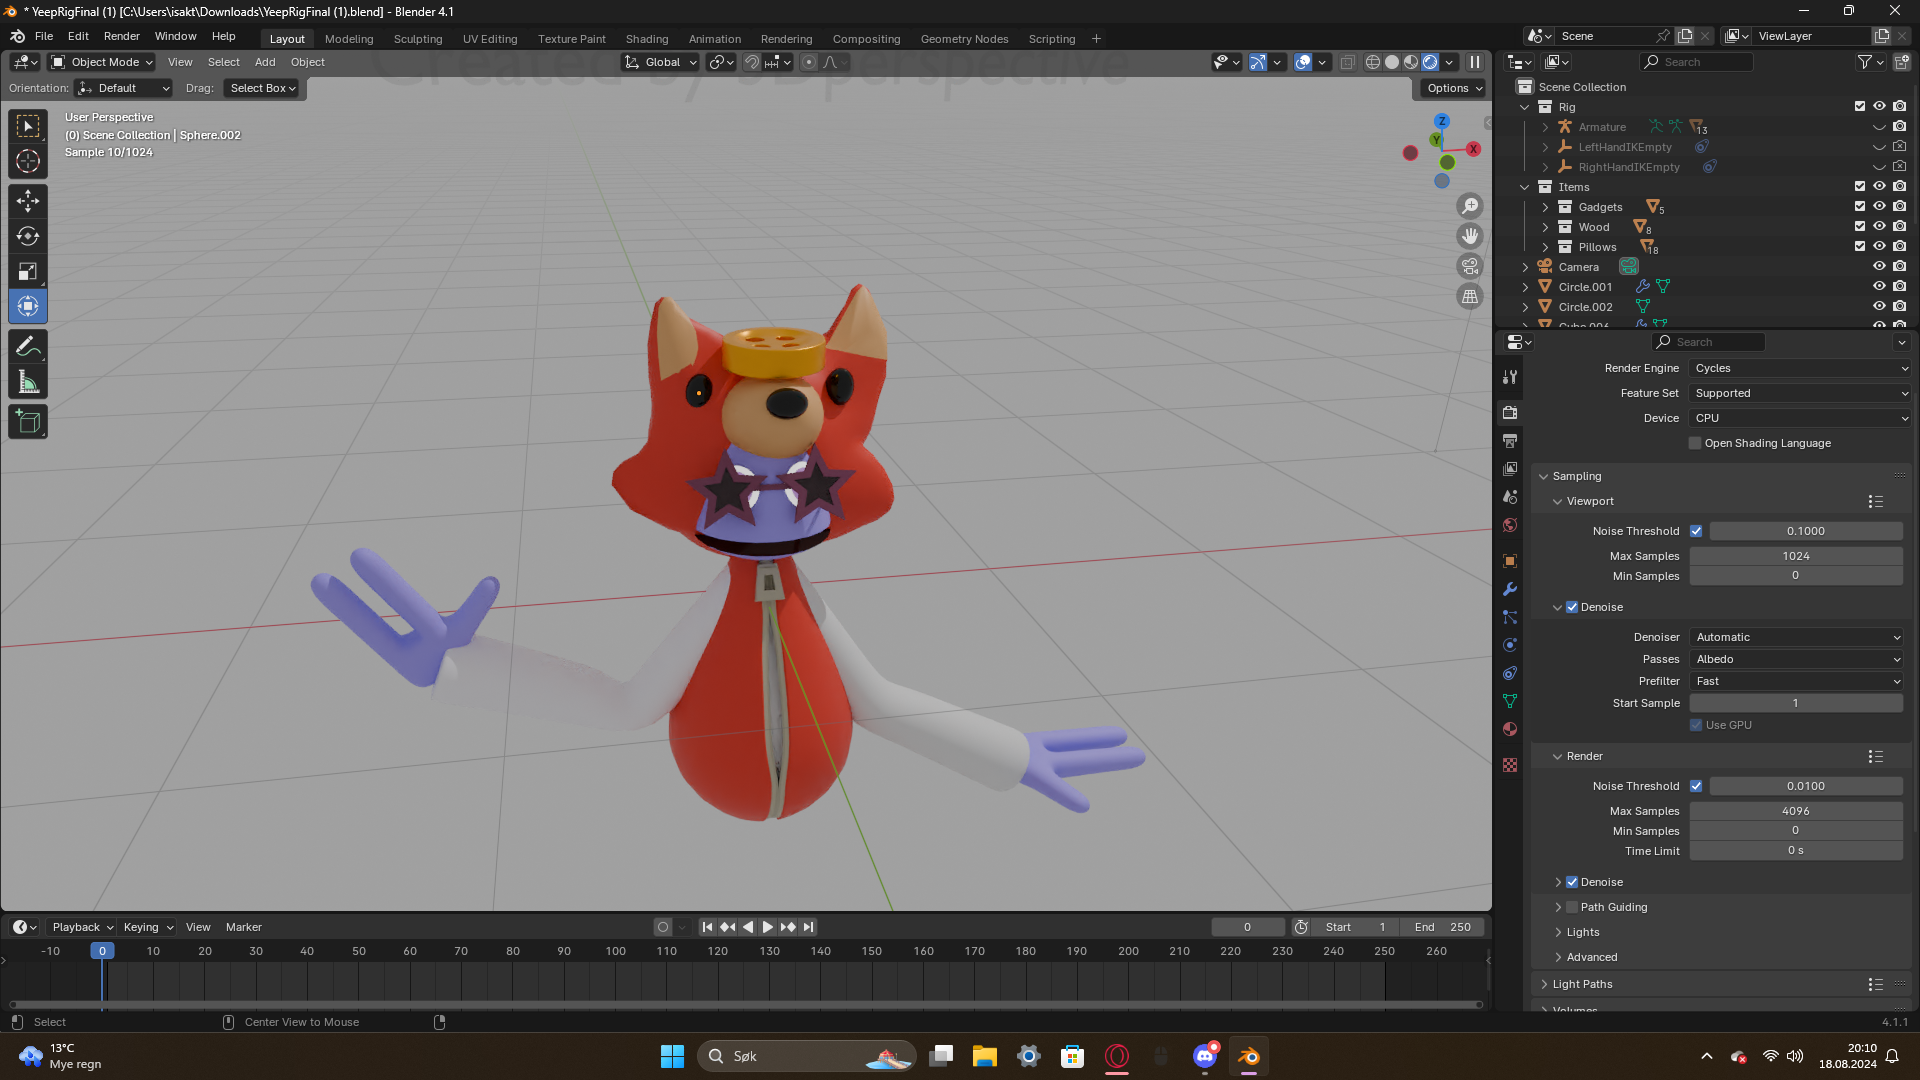Open the Modifiers wrench tab
Image resolution: width=1920 pixels, height=1080 pixels.
pyautogui.click(x=1510, y=589)
